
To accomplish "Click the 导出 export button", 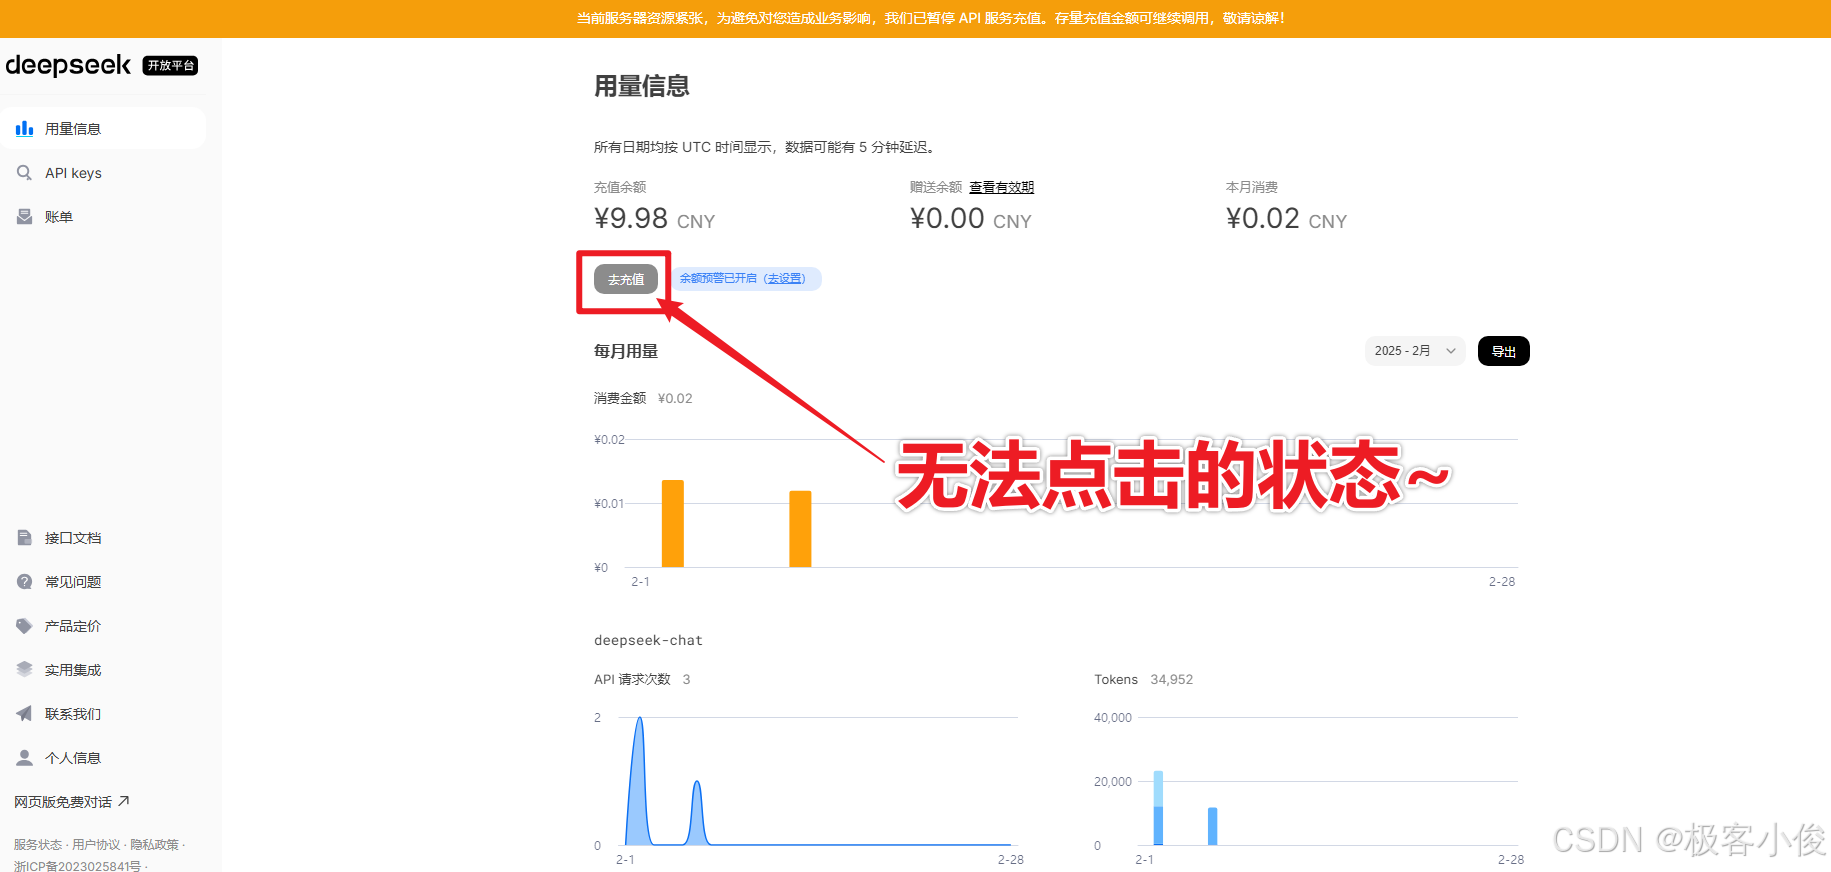I will click(x=1503, y=351).
